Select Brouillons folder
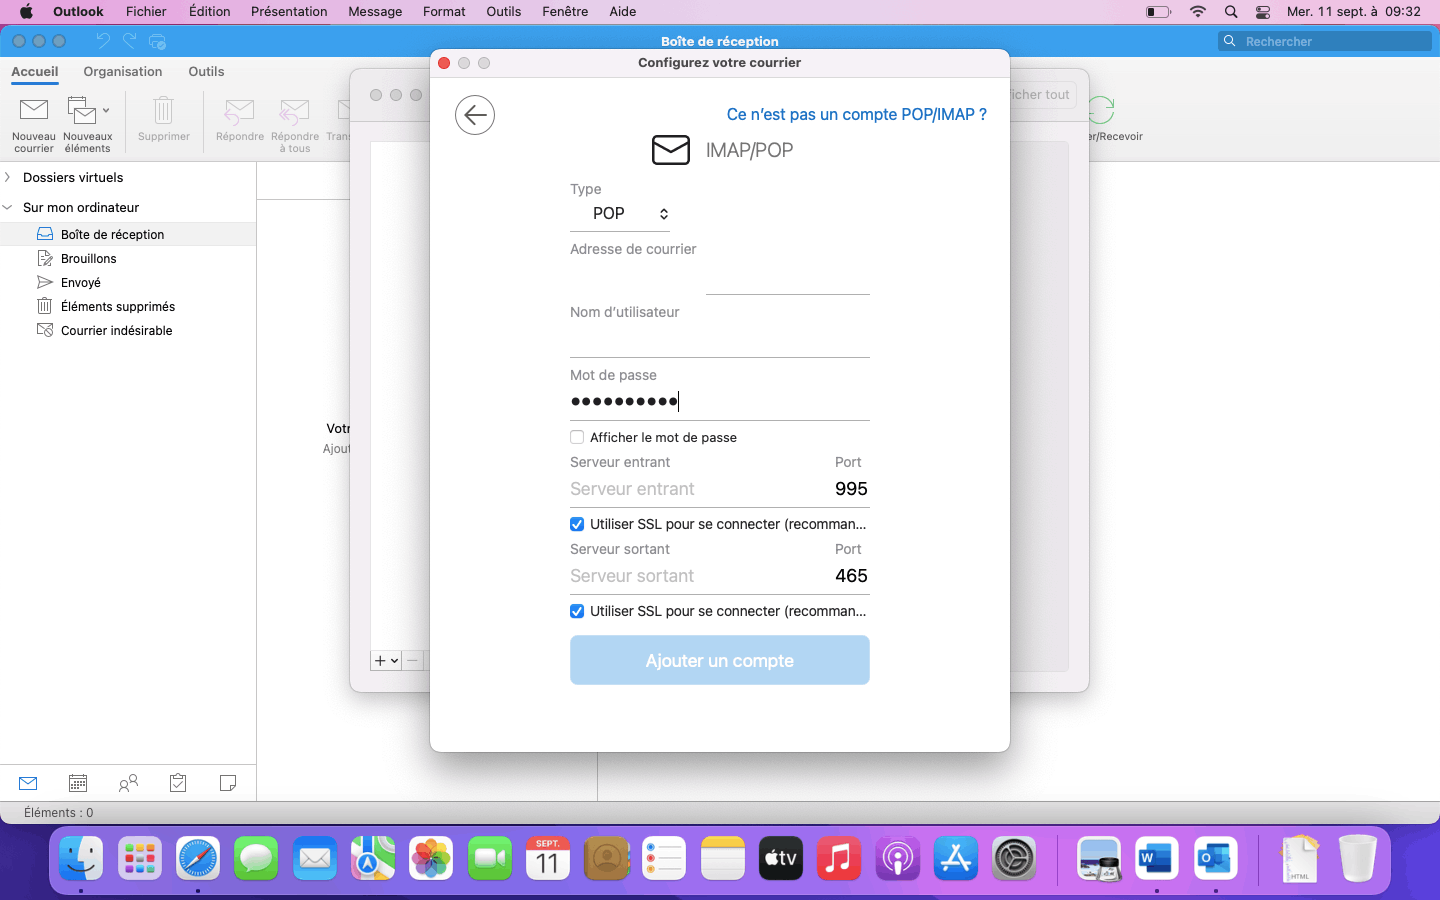 tap(128, 258)
